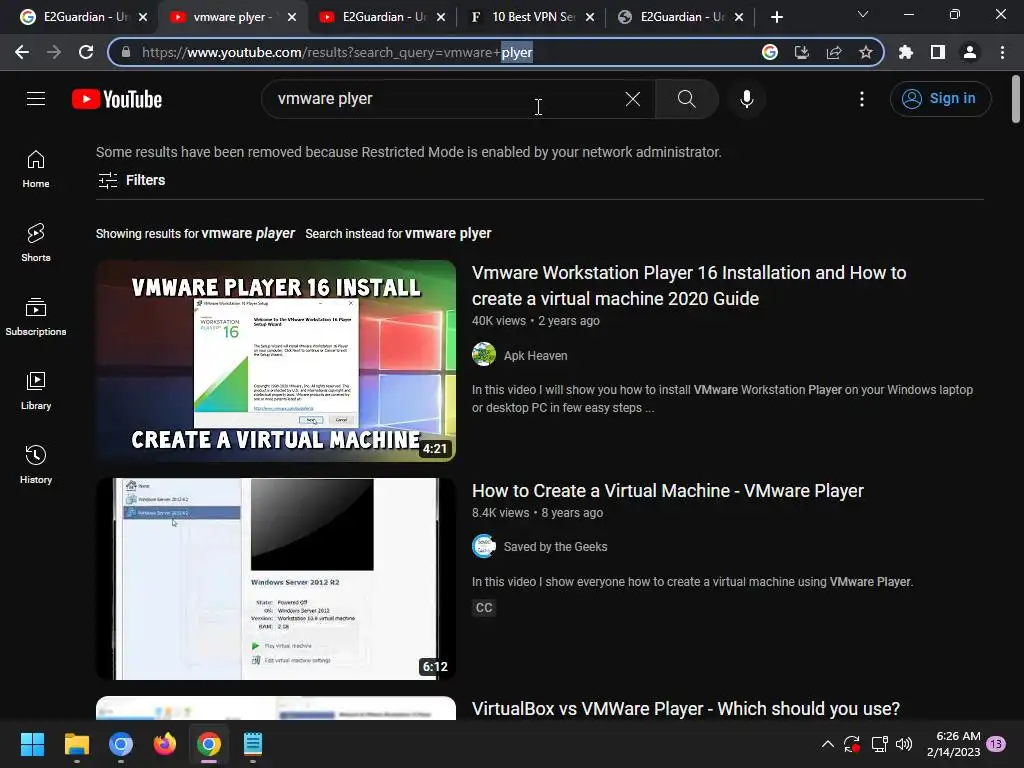This screenshot has width=1024, height=768.
Task: Reload the current page
Action: [86, 52]
